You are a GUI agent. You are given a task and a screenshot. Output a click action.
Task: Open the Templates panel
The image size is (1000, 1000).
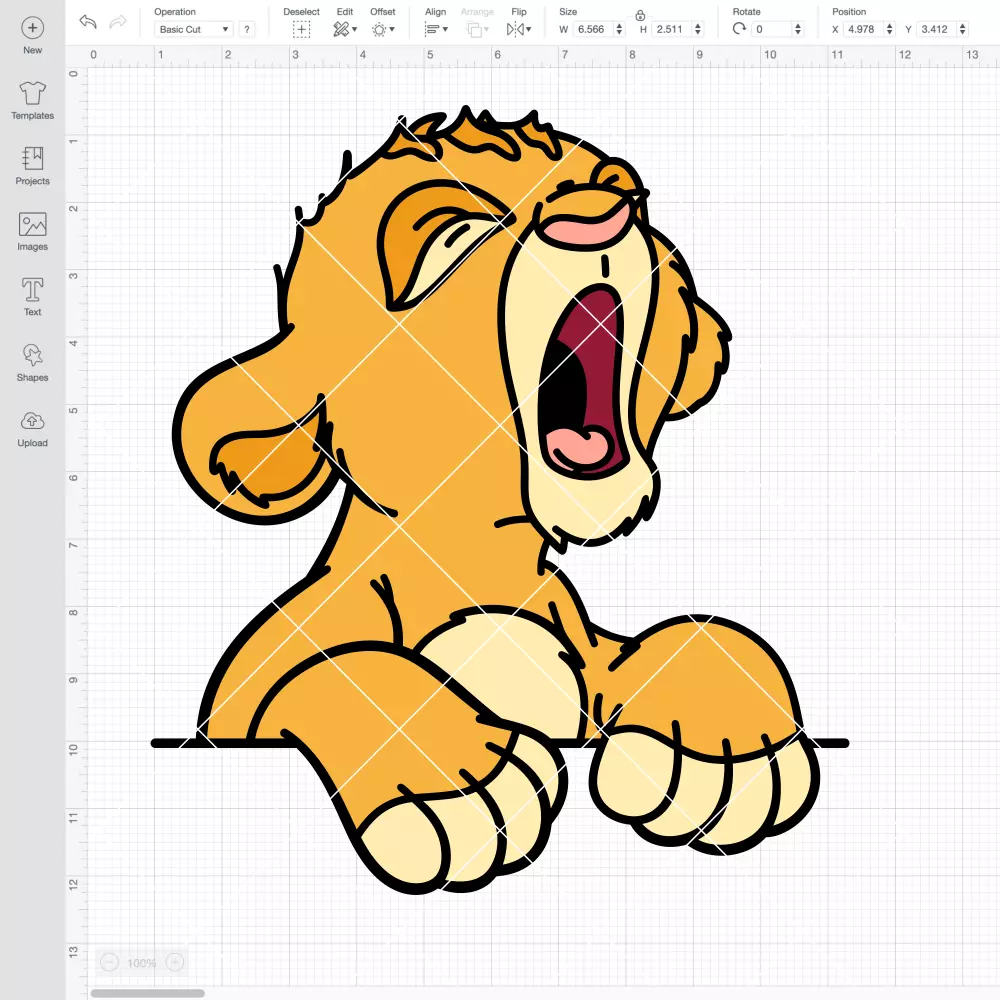(33, 101)
